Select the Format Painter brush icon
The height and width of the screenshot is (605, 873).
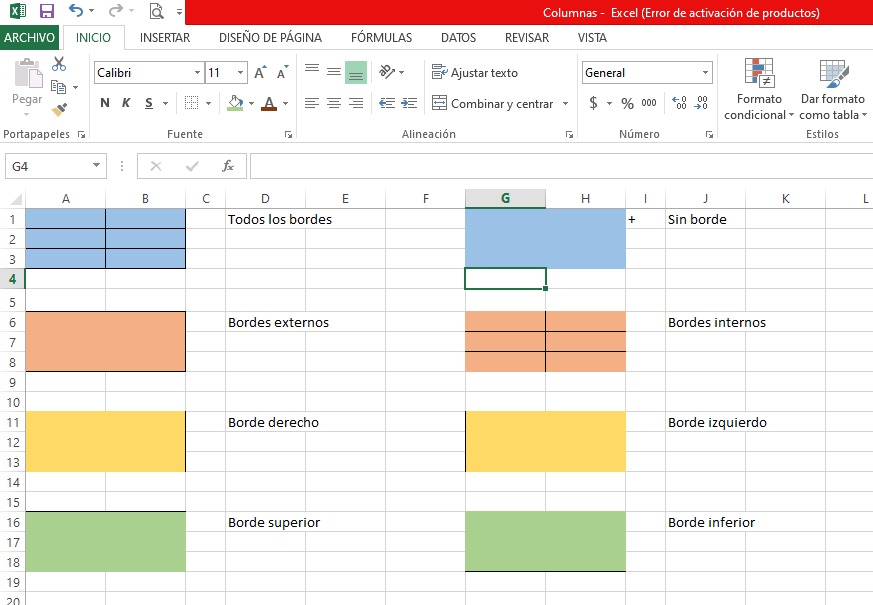click(59, 109)
